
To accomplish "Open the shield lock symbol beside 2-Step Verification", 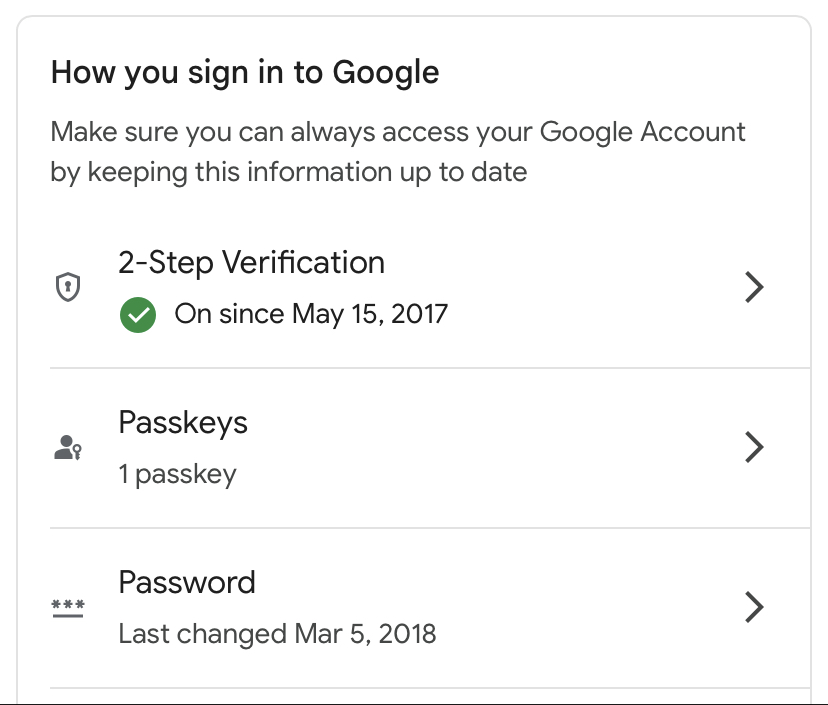I will tap(66, 287).
